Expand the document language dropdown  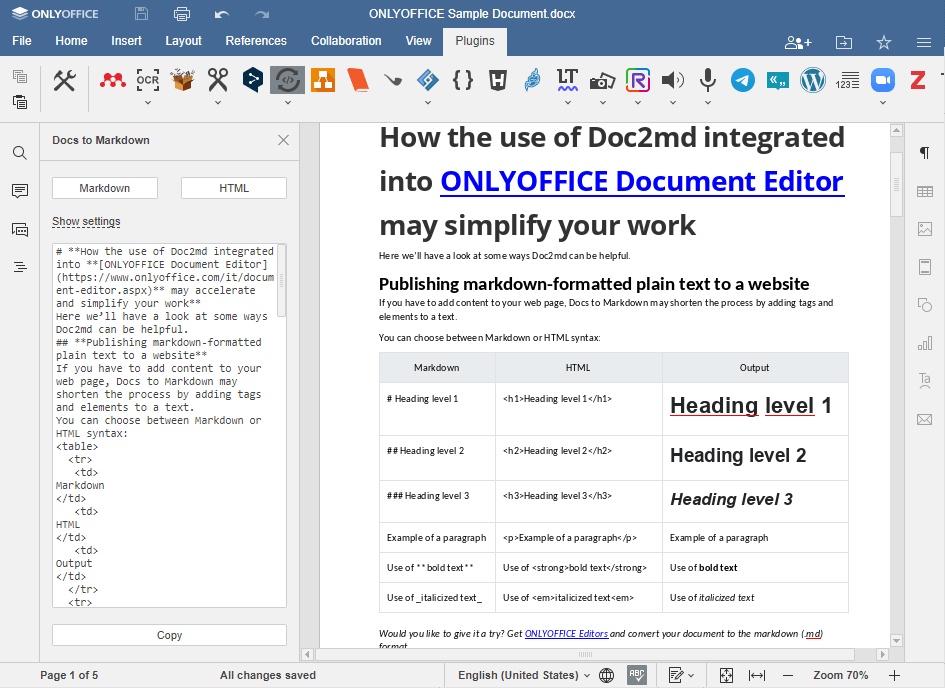click(x=523, y=675)
